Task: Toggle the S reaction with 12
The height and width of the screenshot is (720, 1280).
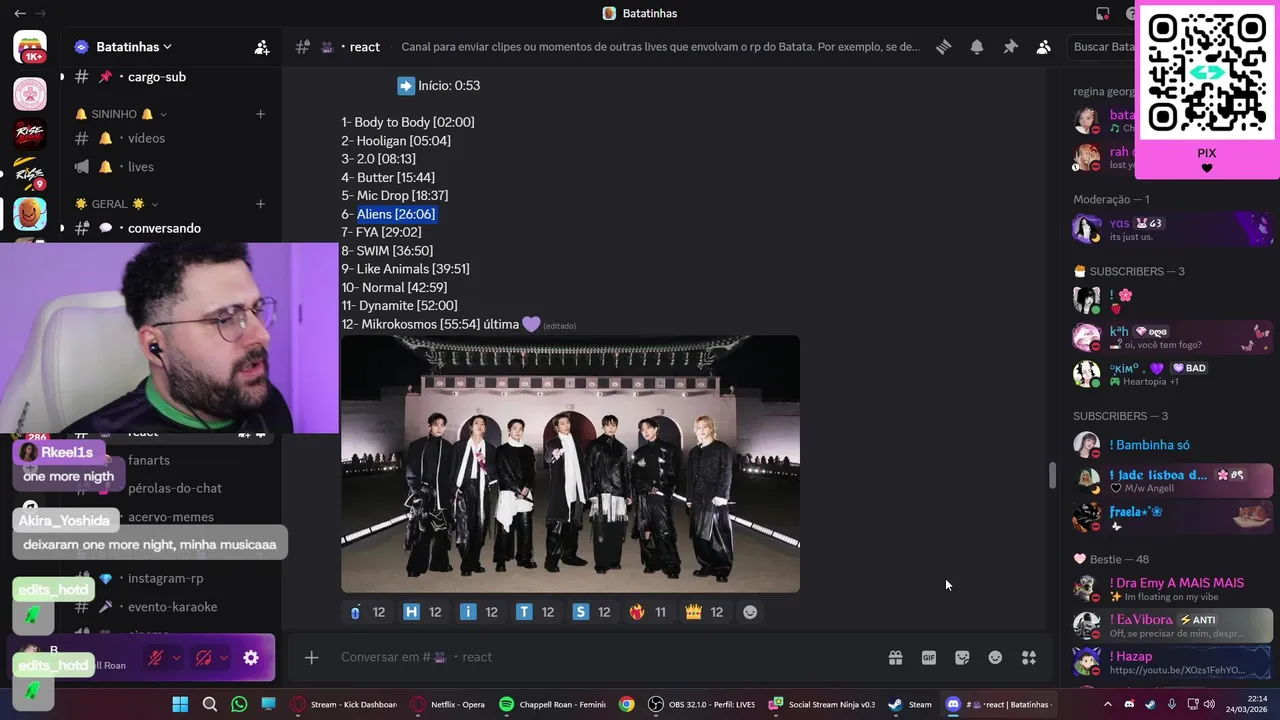Action: 592,612
